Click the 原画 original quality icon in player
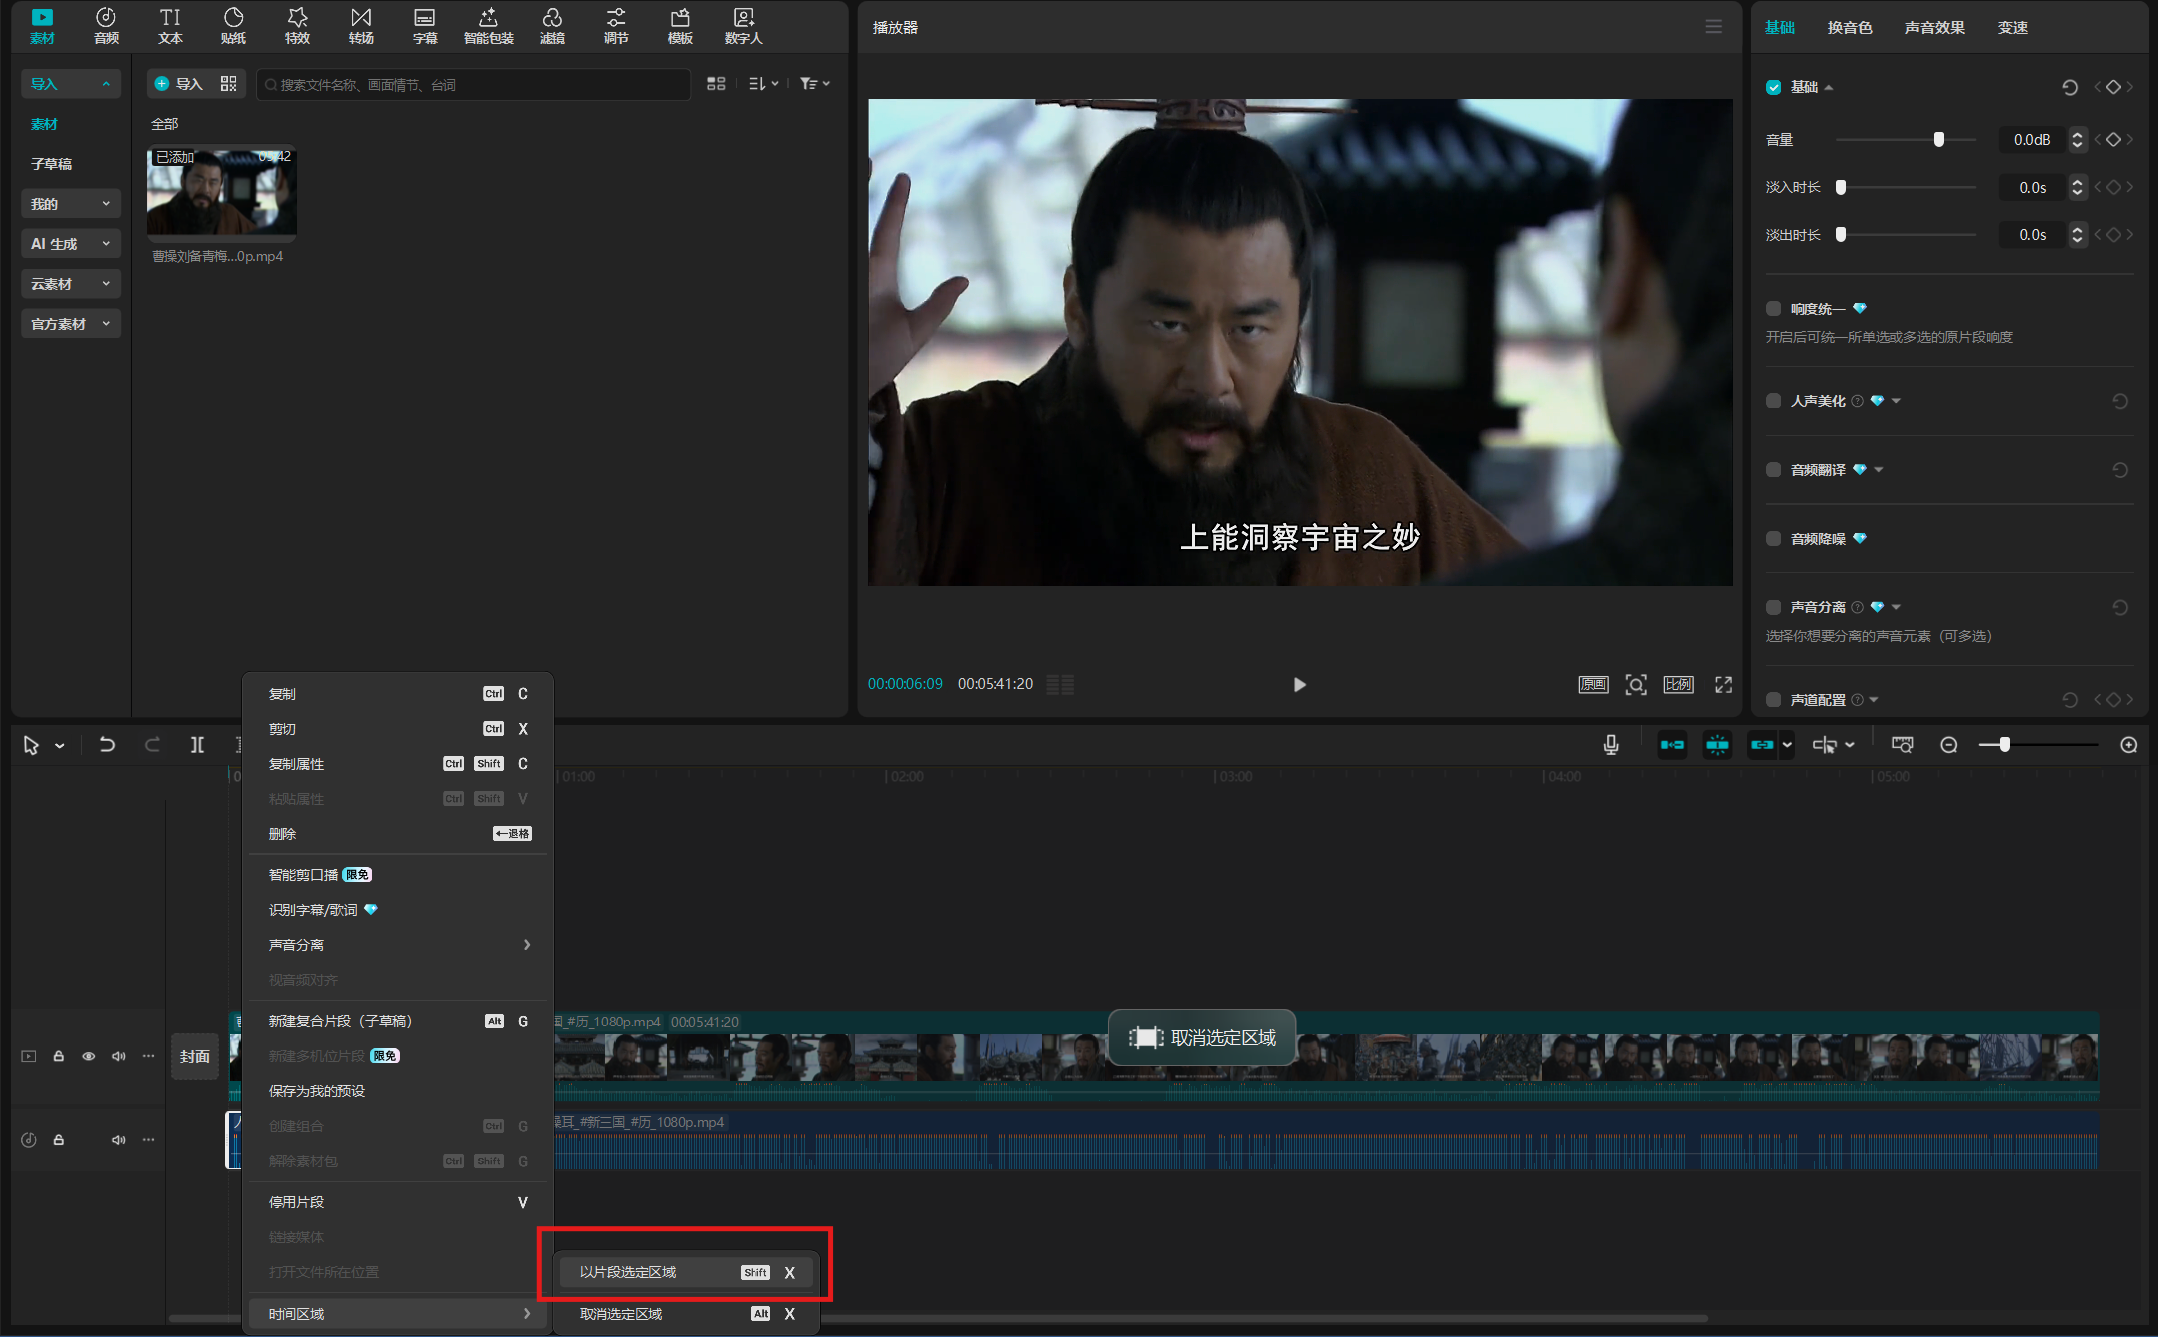Viewport: 2158px width, 1337px height. 1593,684
